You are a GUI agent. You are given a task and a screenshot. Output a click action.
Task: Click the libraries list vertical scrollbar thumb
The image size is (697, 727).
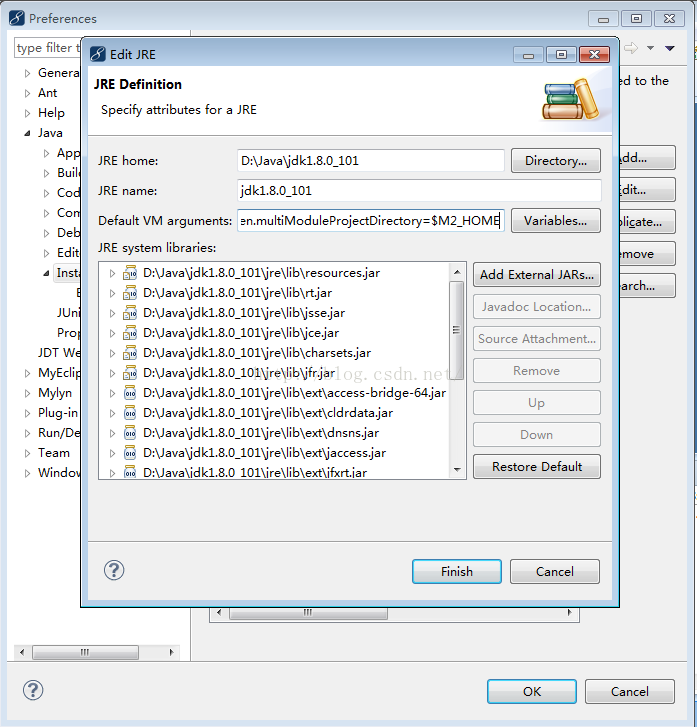coord(457,330)
